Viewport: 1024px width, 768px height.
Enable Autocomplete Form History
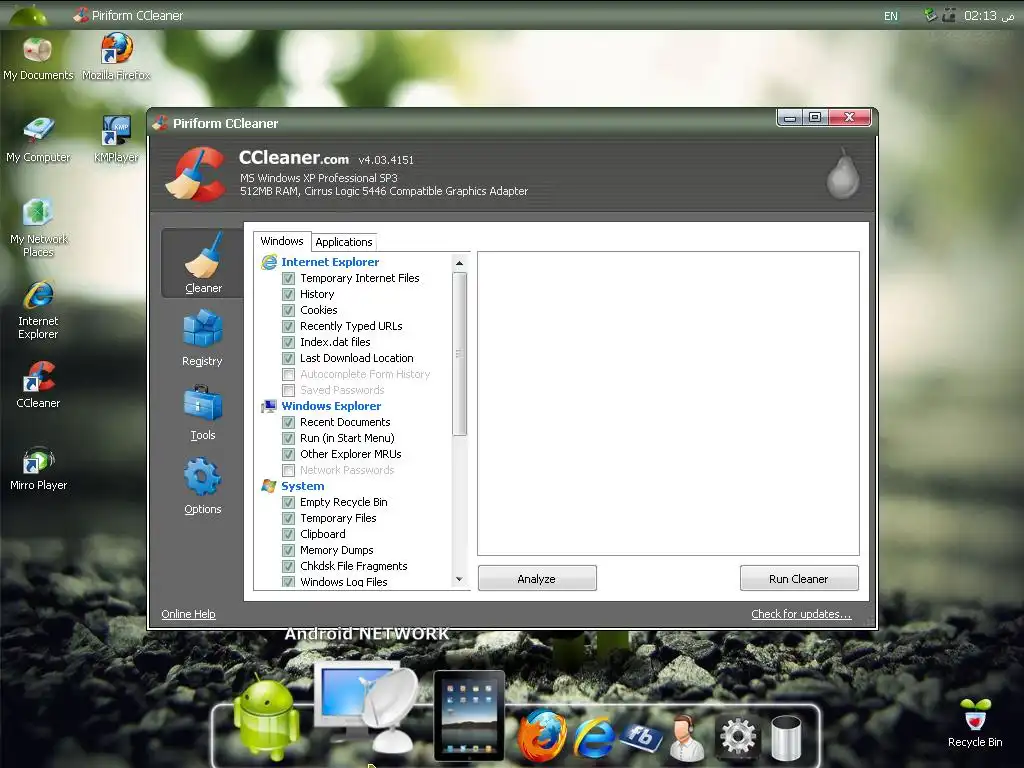point(288,374)
